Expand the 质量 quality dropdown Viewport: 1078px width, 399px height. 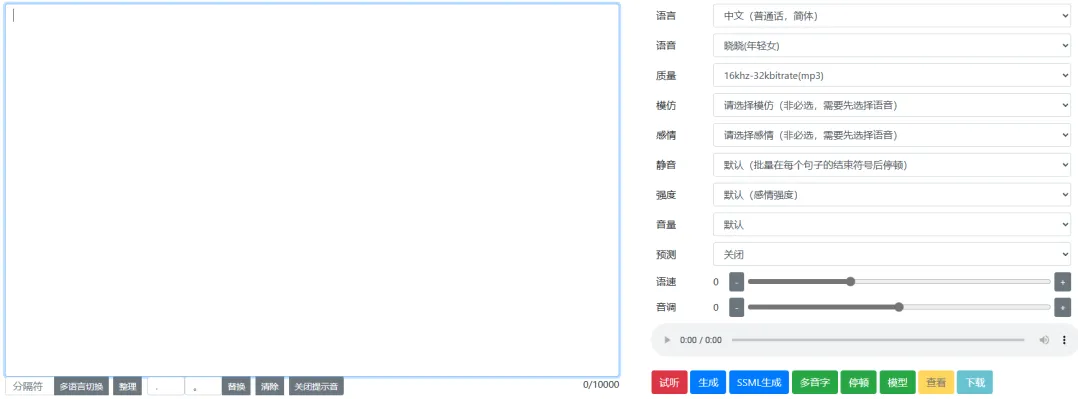(x=892, y=76)
